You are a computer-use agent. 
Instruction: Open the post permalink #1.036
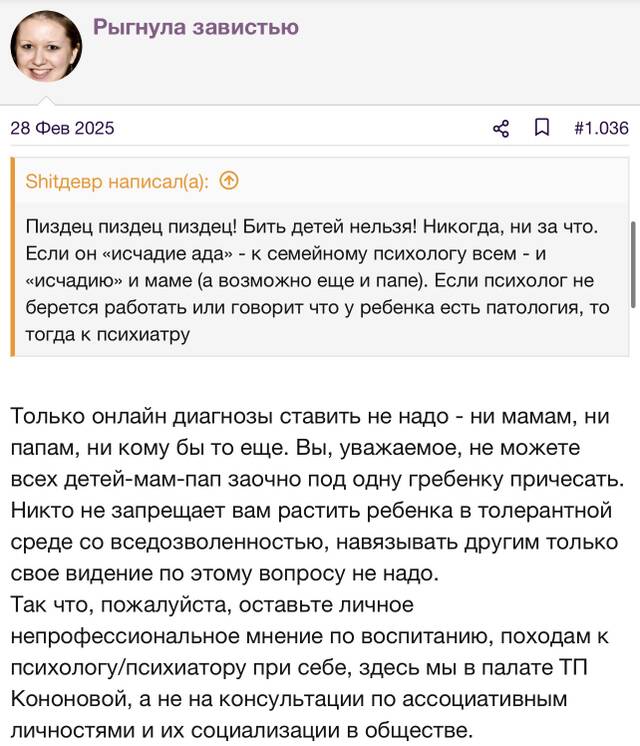(x=601, y=128)
